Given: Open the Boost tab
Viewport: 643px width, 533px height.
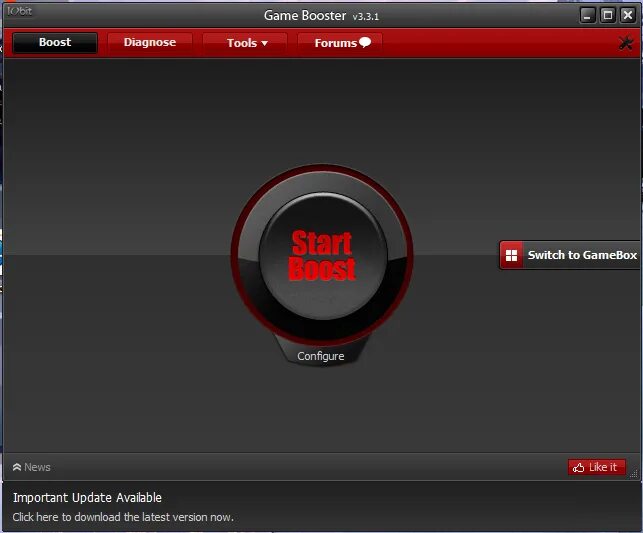Looking at the screenshot, I should (x=55, y=43).
